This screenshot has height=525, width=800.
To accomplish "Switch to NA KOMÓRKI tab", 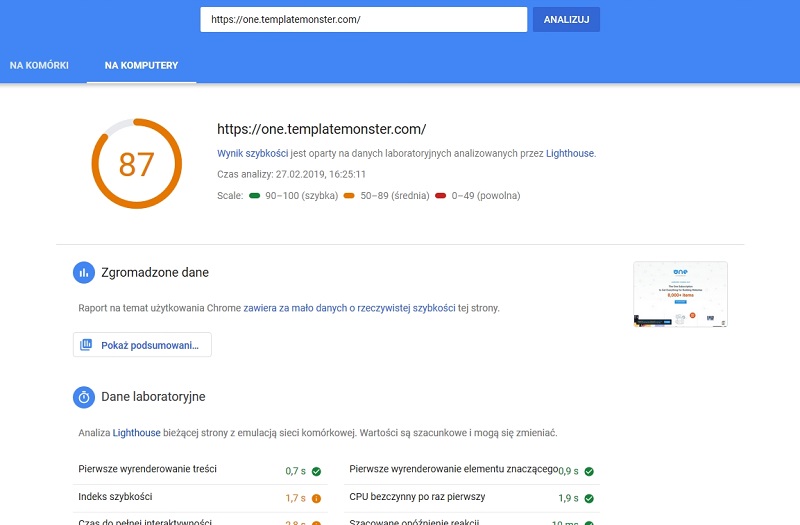I will tap(39, 65).
